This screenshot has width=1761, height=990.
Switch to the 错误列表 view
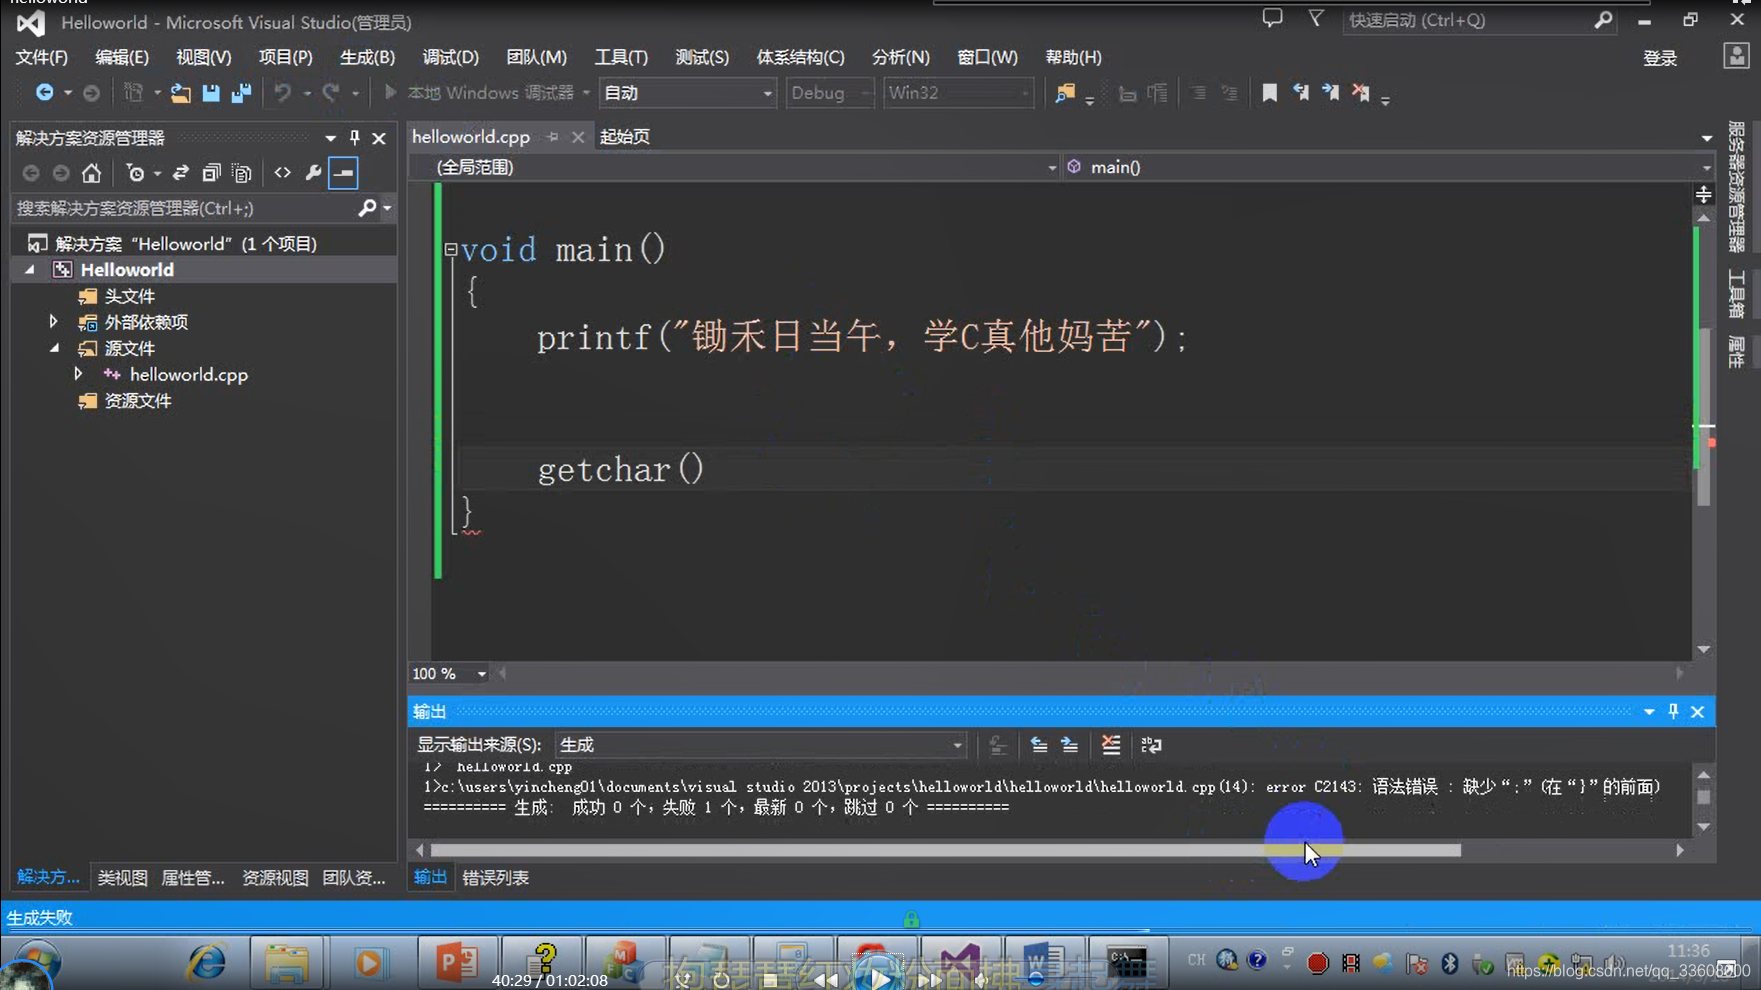(x=495, y=877)
